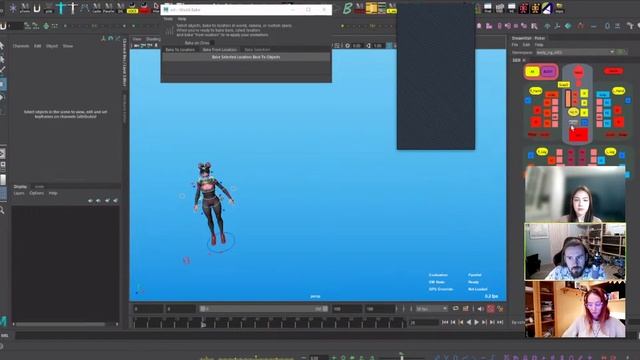Image resolution: width=640 pixels, height=360 pixels.
Task: Click the Maya logo icon bottom-left
Action: pyautogui.click(x=3, y=322)
